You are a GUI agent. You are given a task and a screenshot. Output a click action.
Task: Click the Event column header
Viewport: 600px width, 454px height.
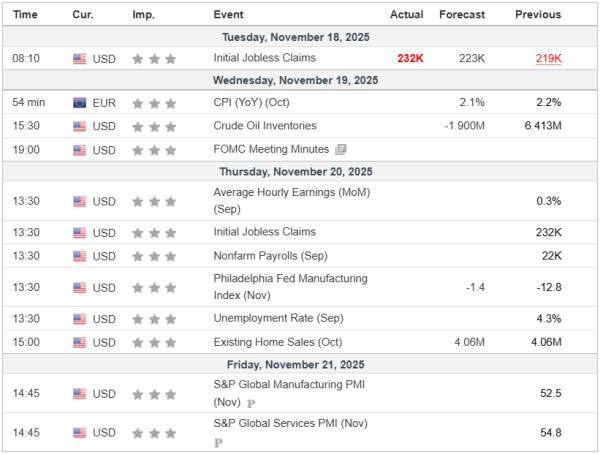229,15
